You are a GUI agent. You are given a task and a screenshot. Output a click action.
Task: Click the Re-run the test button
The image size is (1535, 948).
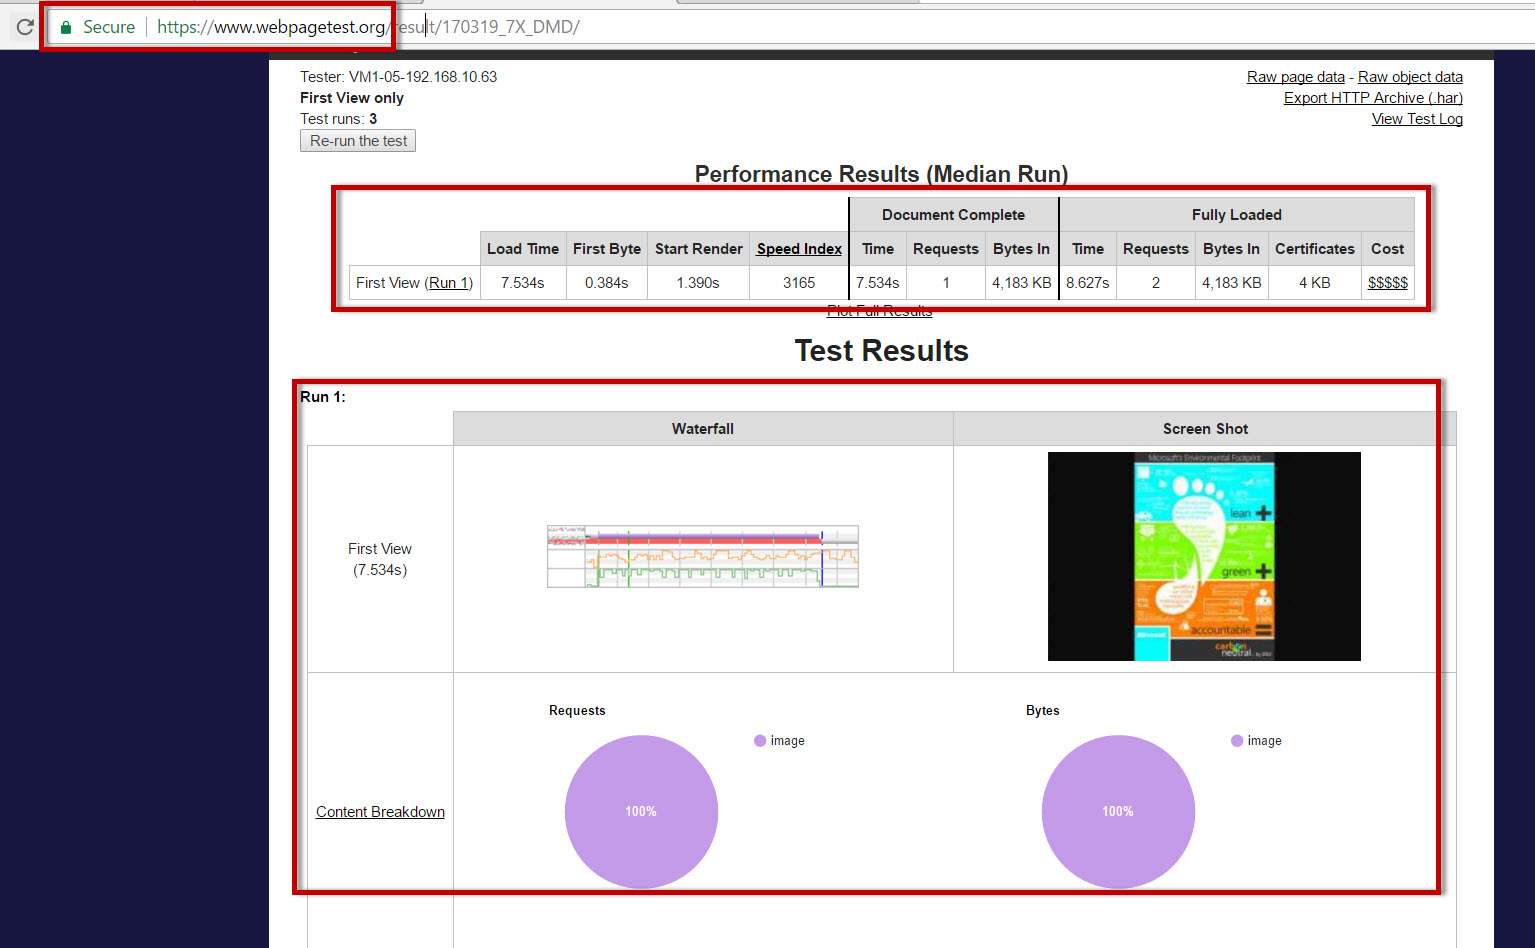tap(358, 141)
